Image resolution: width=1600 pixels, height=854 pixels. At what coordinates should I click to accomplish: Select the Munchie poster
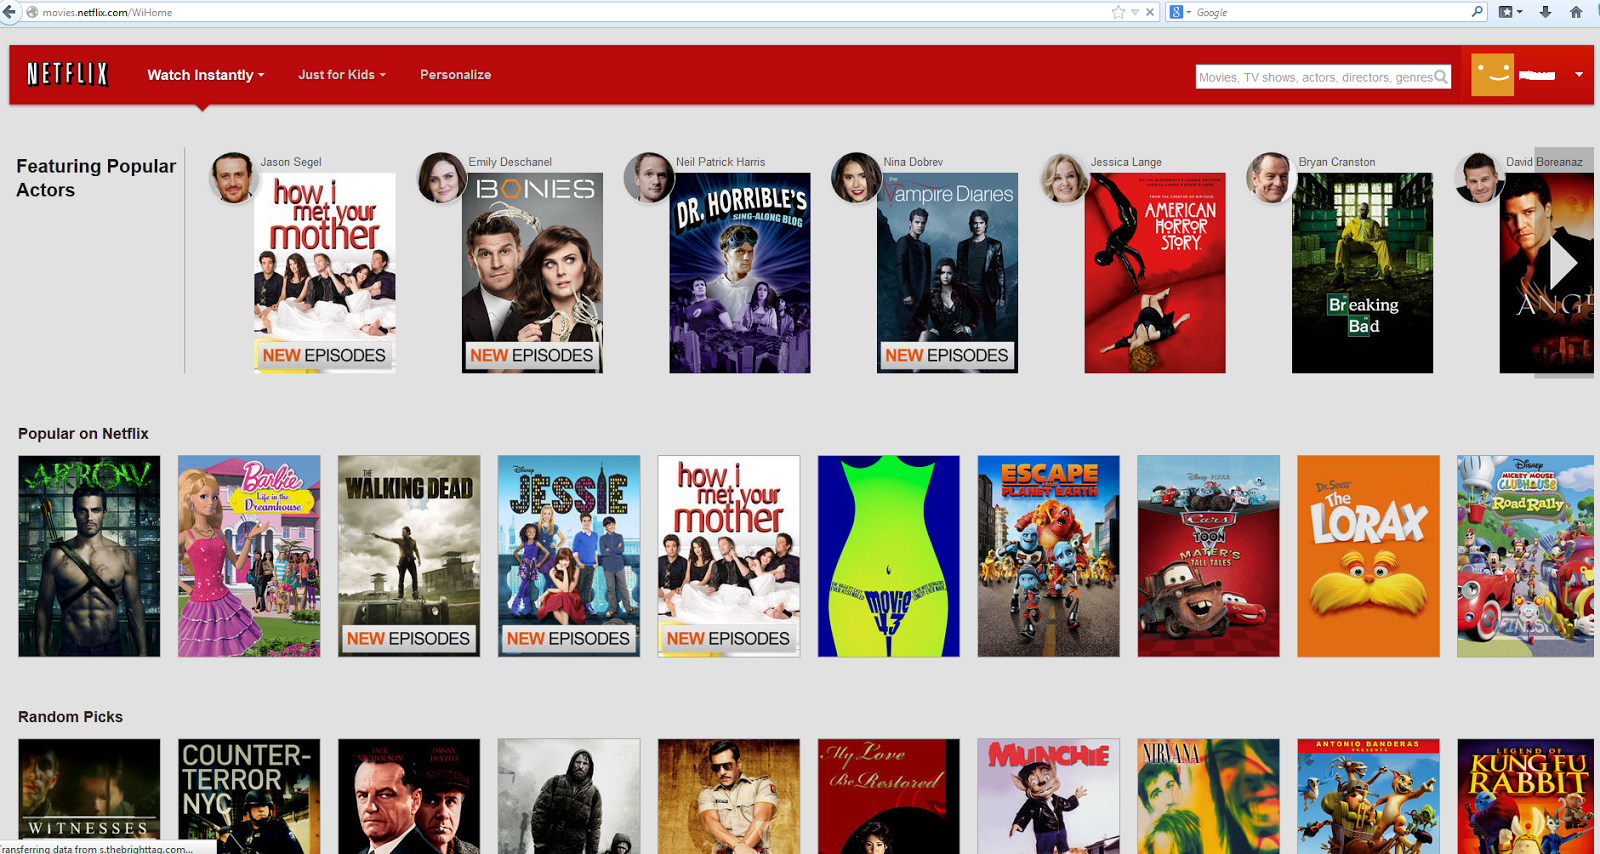(x=1049, y=796)
